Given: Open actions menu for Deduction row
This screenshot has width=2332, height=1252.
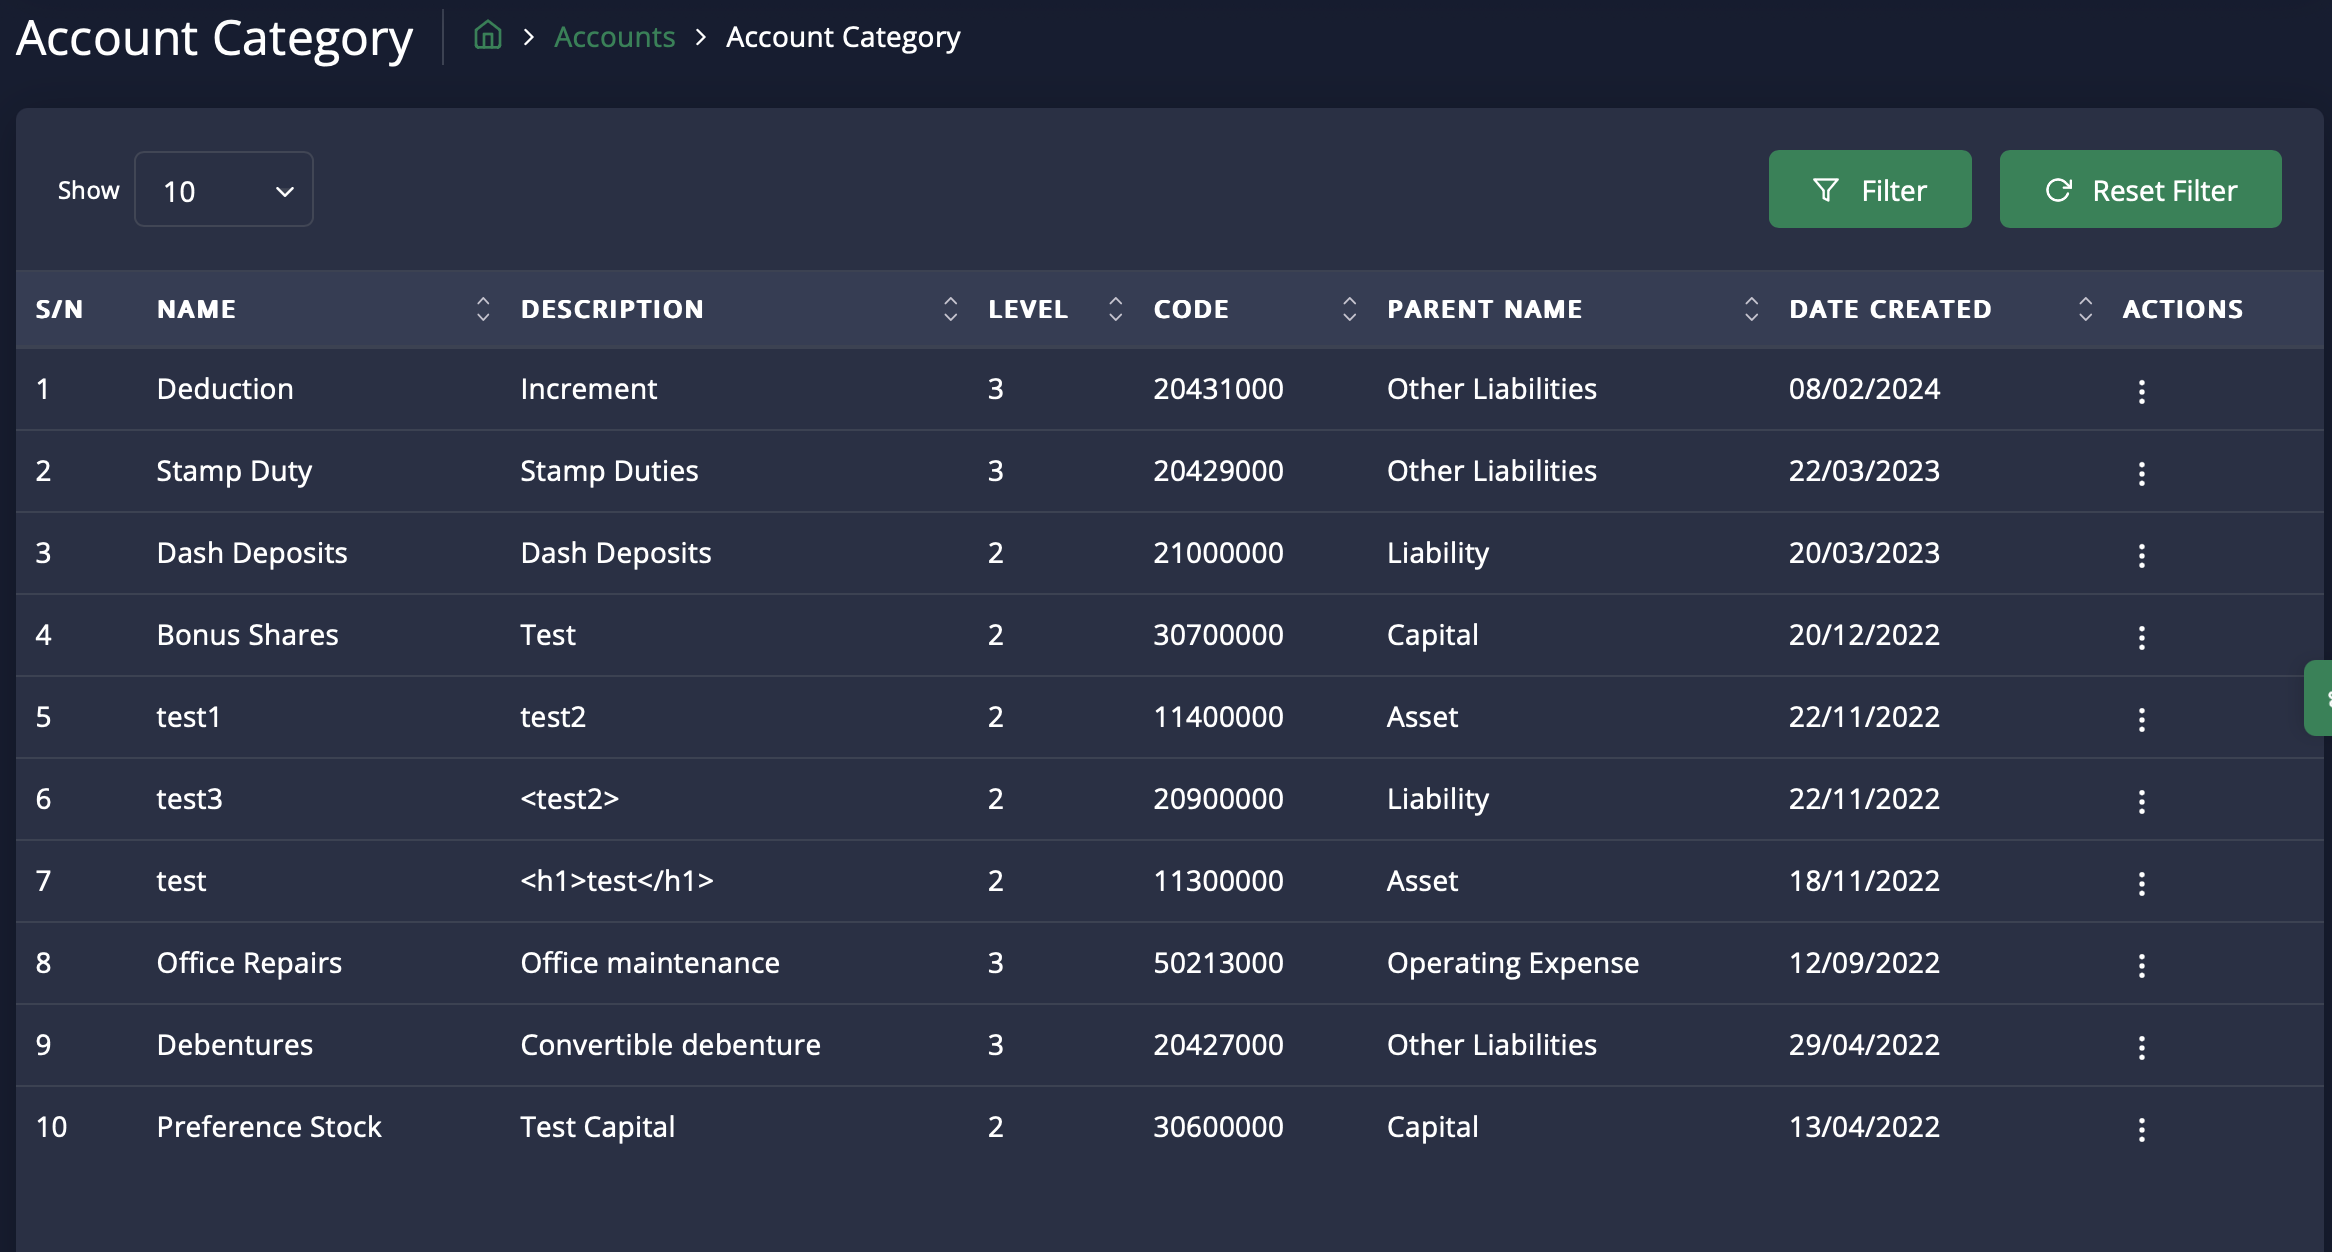Looking at the screenshot, I should click(x=2141, y=391).
